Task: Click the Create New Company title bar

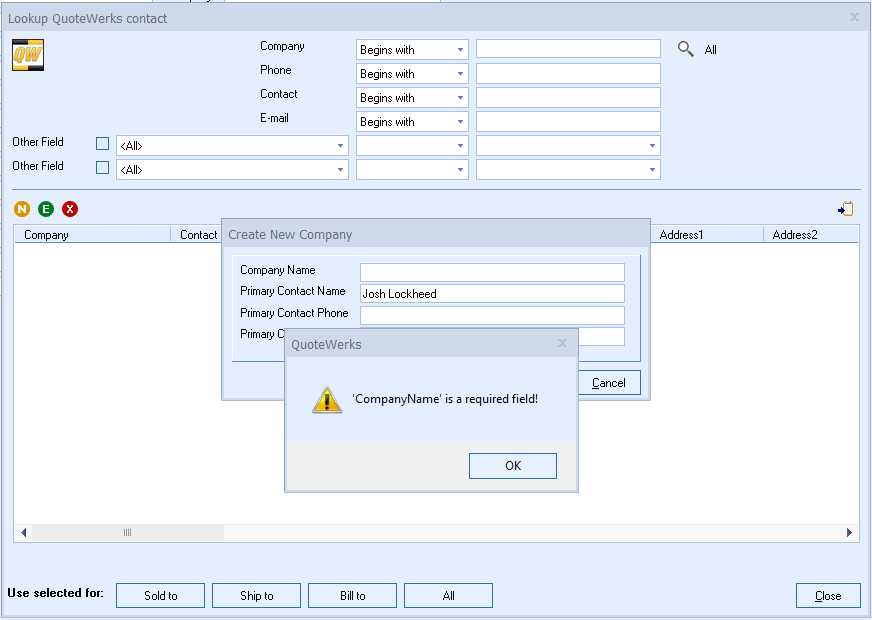Action: (x=436, y=234)
